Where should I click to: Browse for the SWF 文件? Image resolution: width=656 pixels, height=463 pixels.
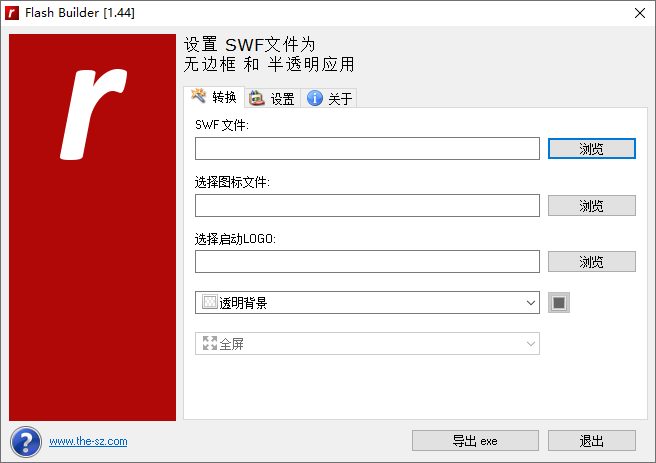click(x=592, y=148)
